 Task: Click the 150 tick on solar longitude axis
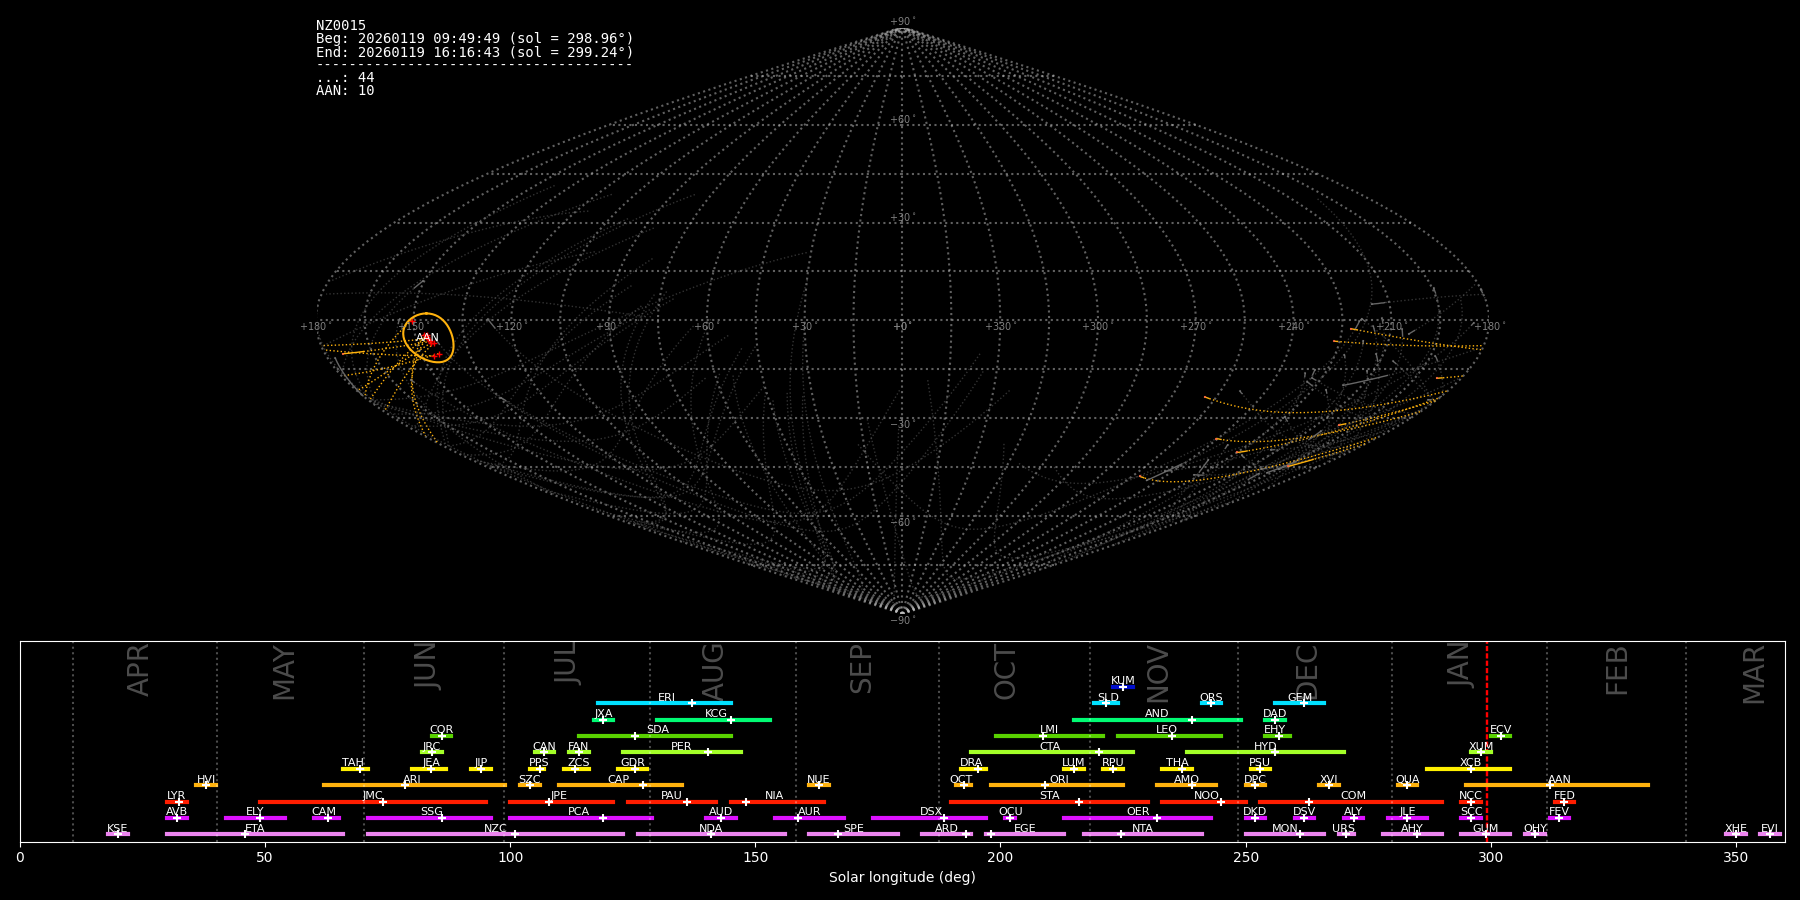point(755,857)
